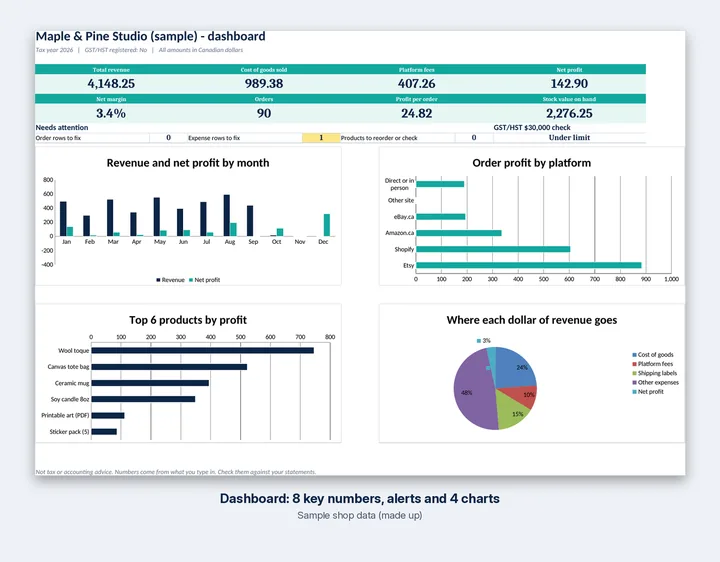Click the blue 24% pie slice
The image size is (720, 562).
coord(517,367)
